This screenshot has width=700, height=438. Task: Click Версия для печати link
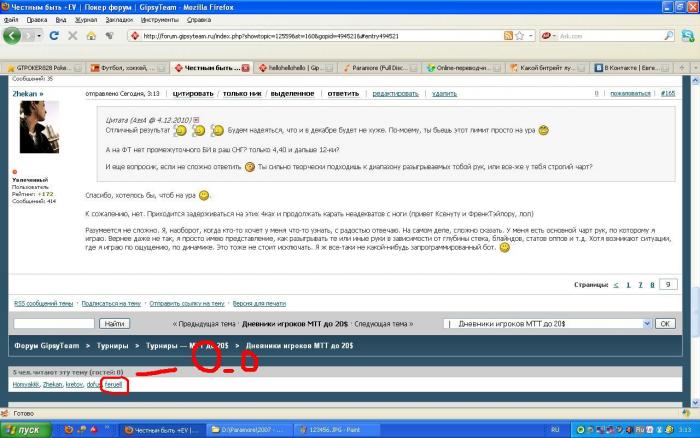pyautogui.click(x=259, y=304)
